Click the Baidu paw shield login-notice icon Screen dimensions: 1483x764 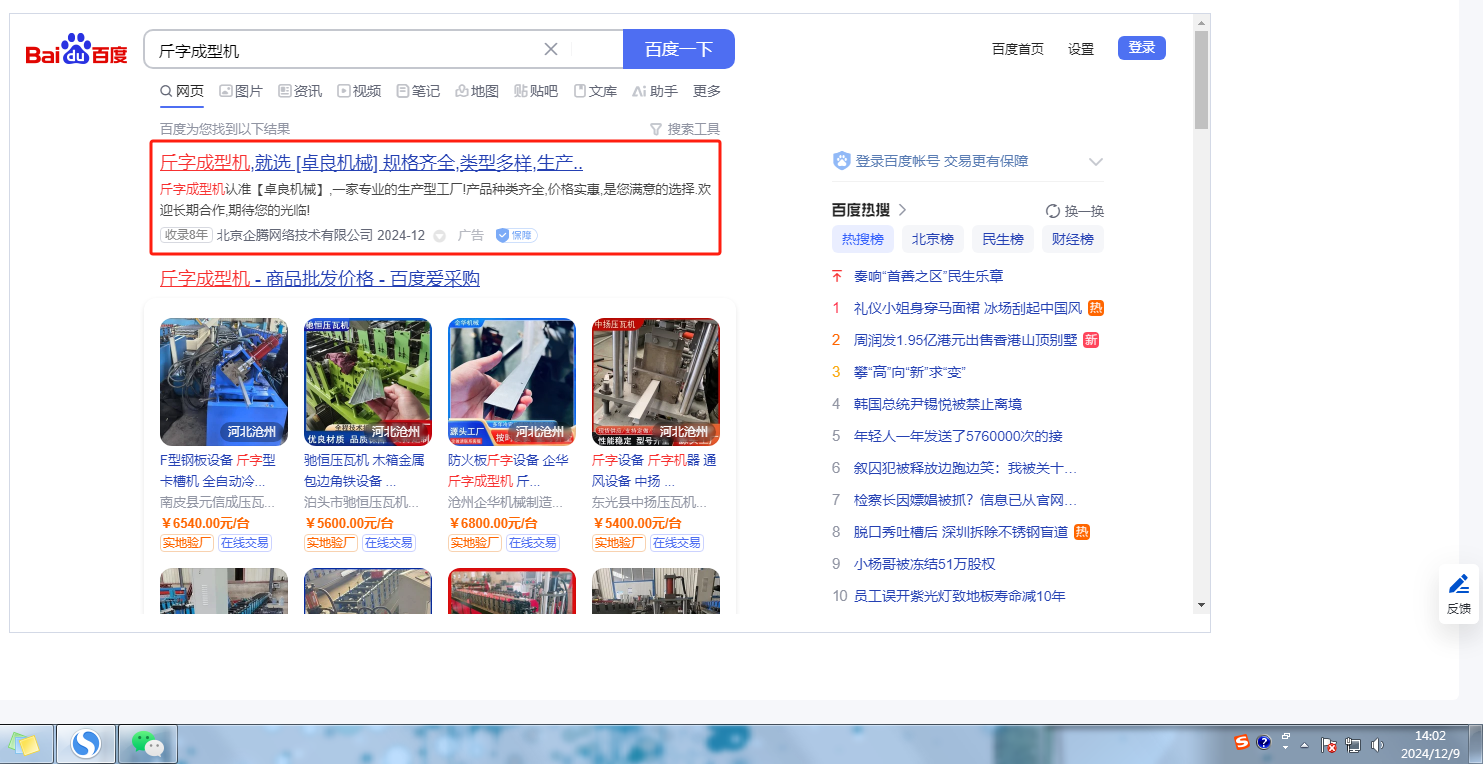842,161
